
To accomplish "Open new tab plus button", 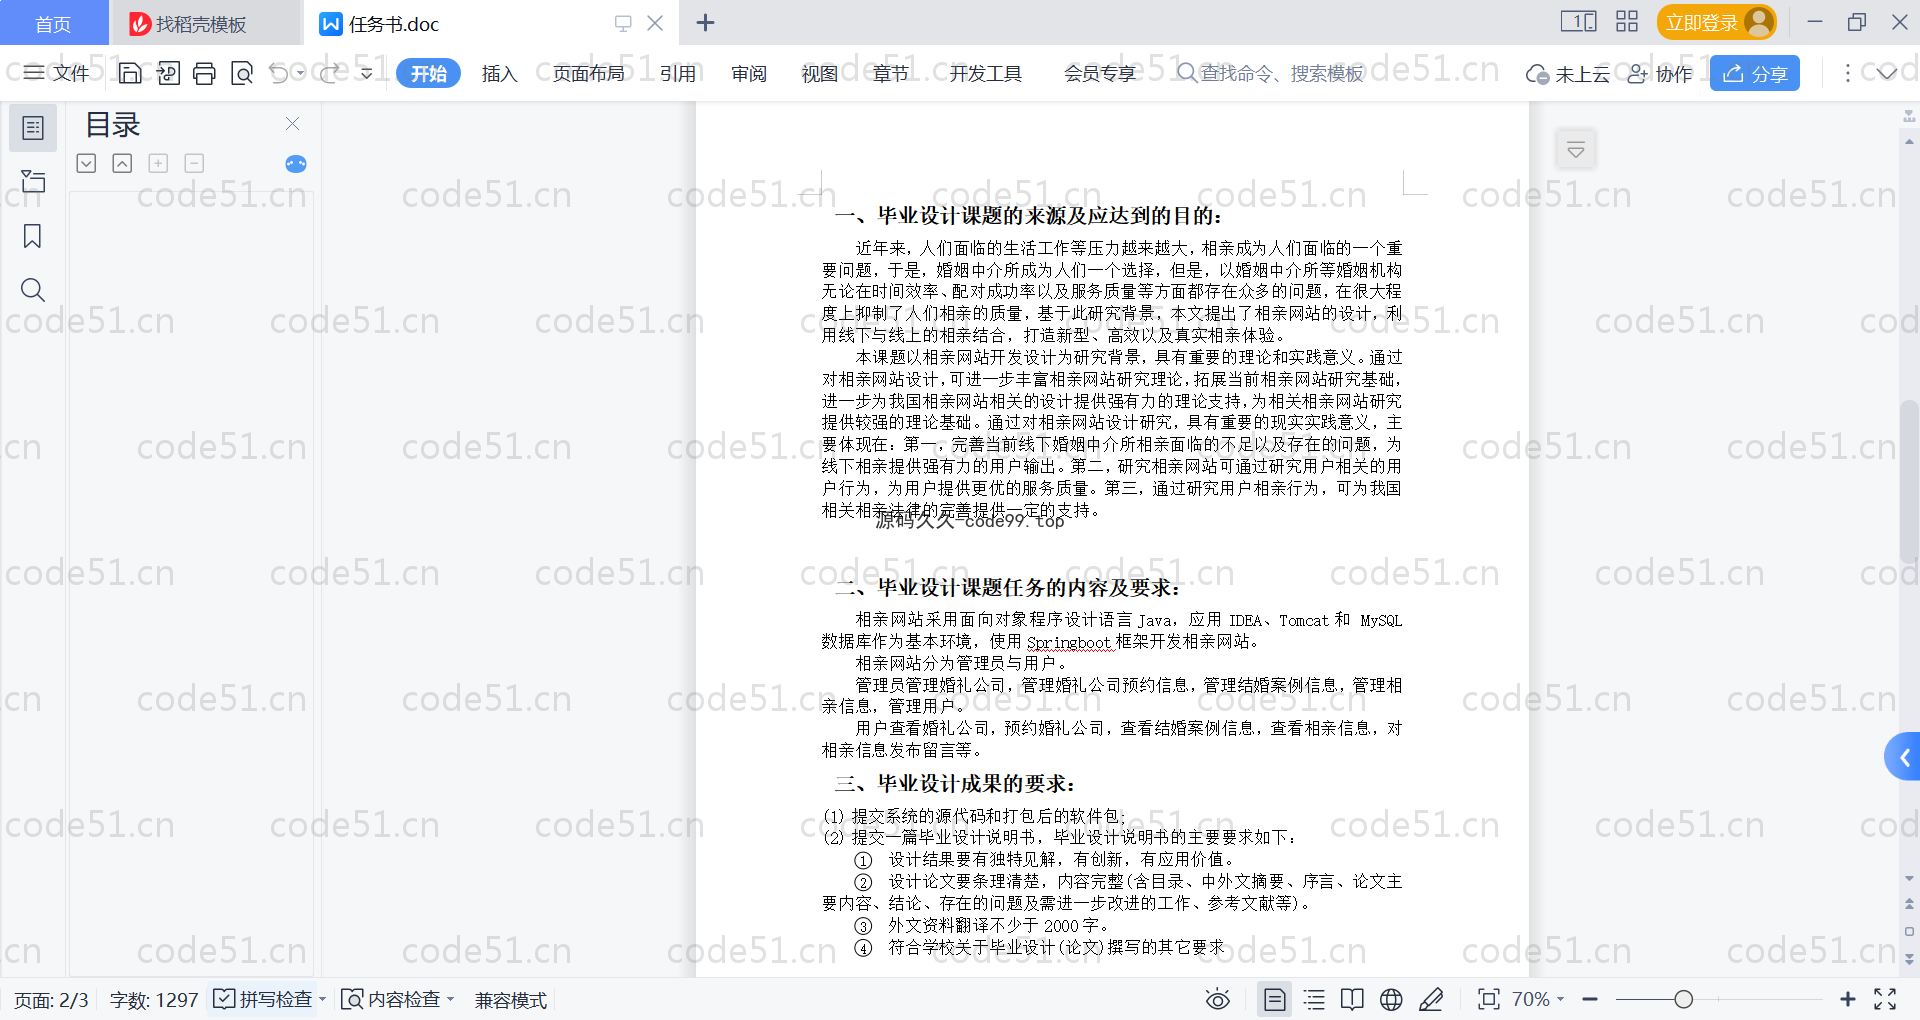I will coord(705,22).
